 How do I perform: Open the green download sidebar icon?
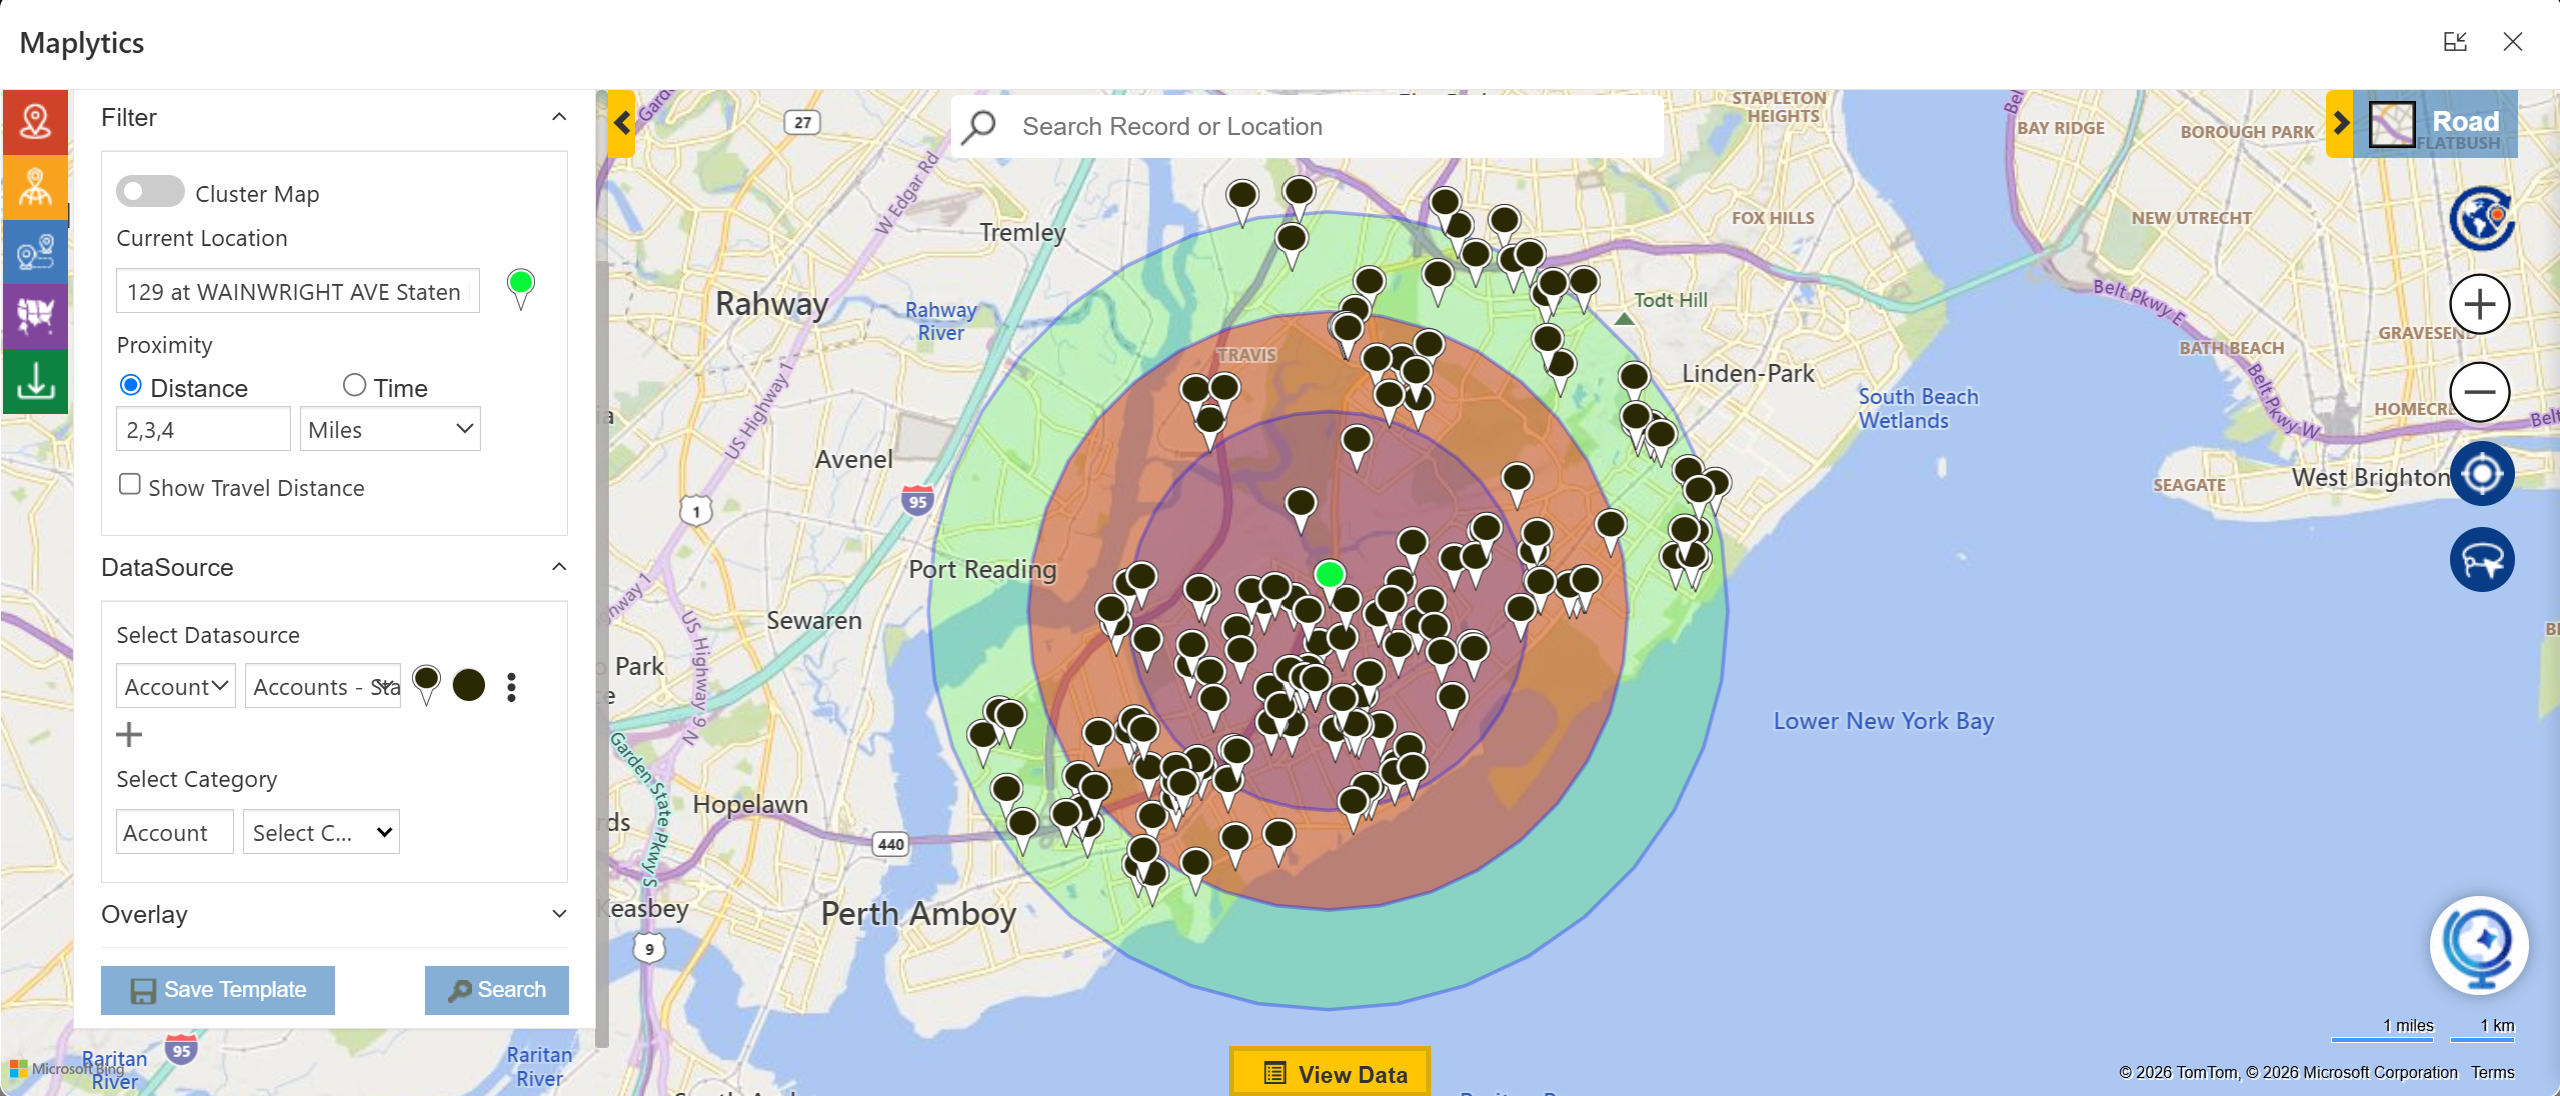(35, 381)
